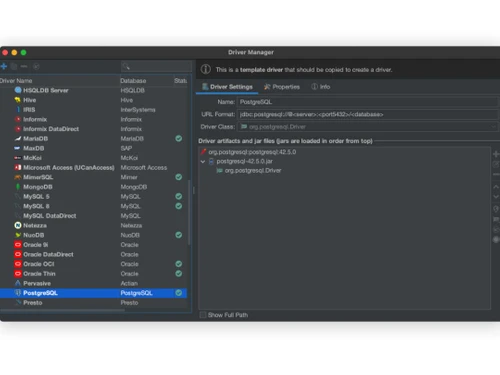Click the plus Add artifact icon beside jar list
500x375 pixels.
(x=496, y=154)
